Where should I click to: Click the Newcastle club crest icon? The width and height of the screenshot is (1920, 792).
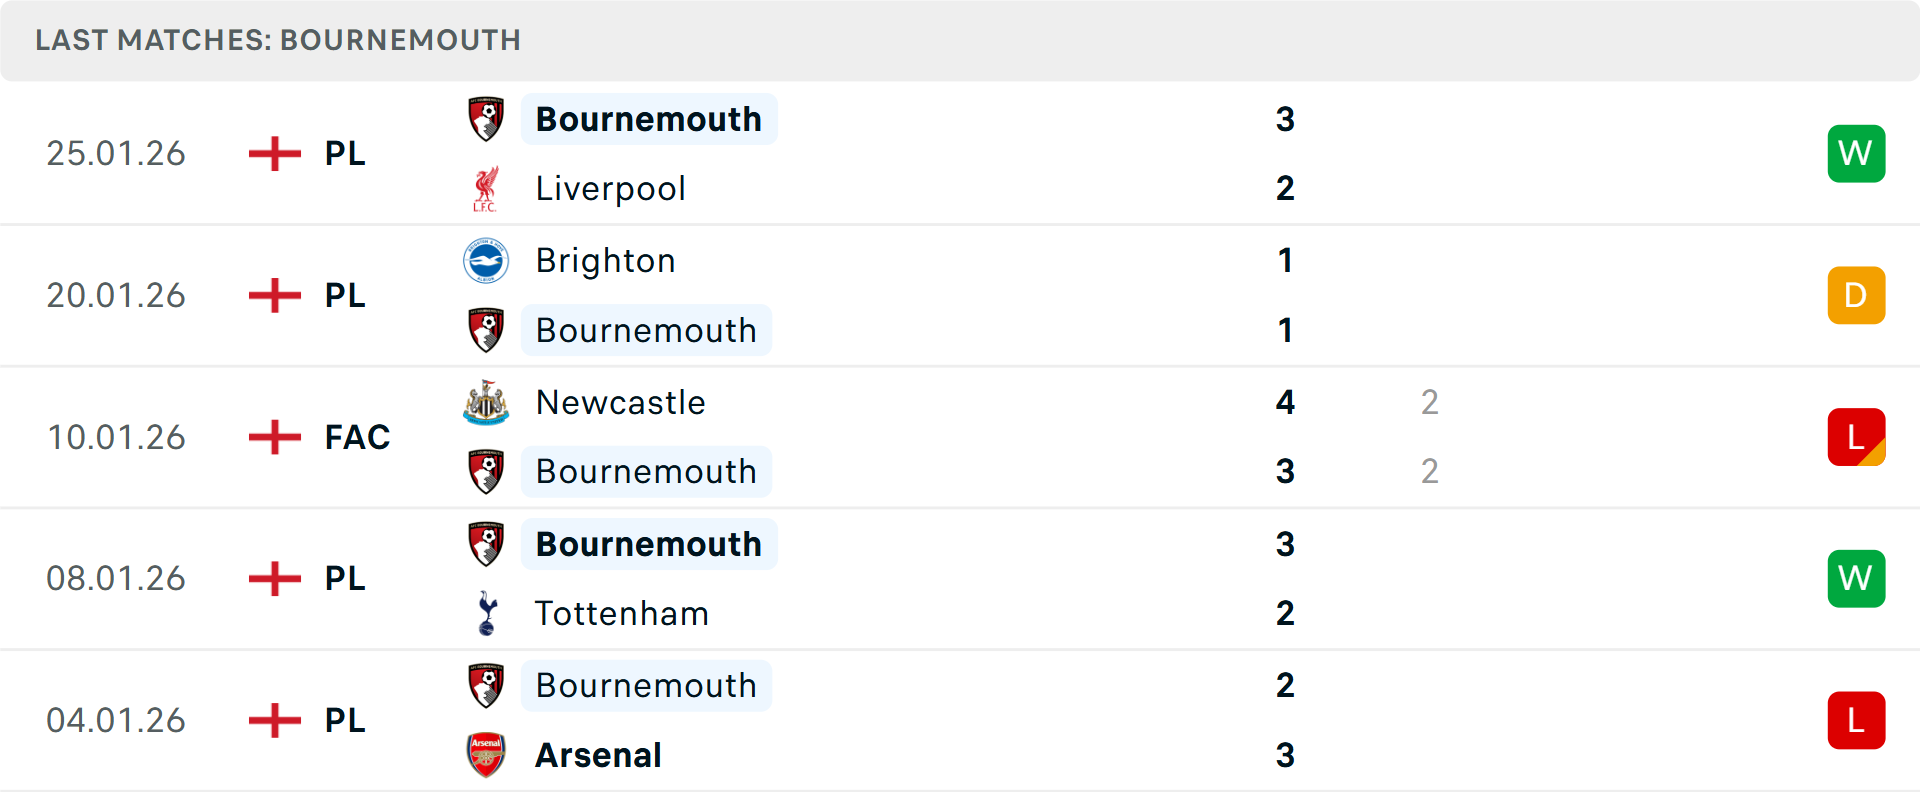point(486,402)
